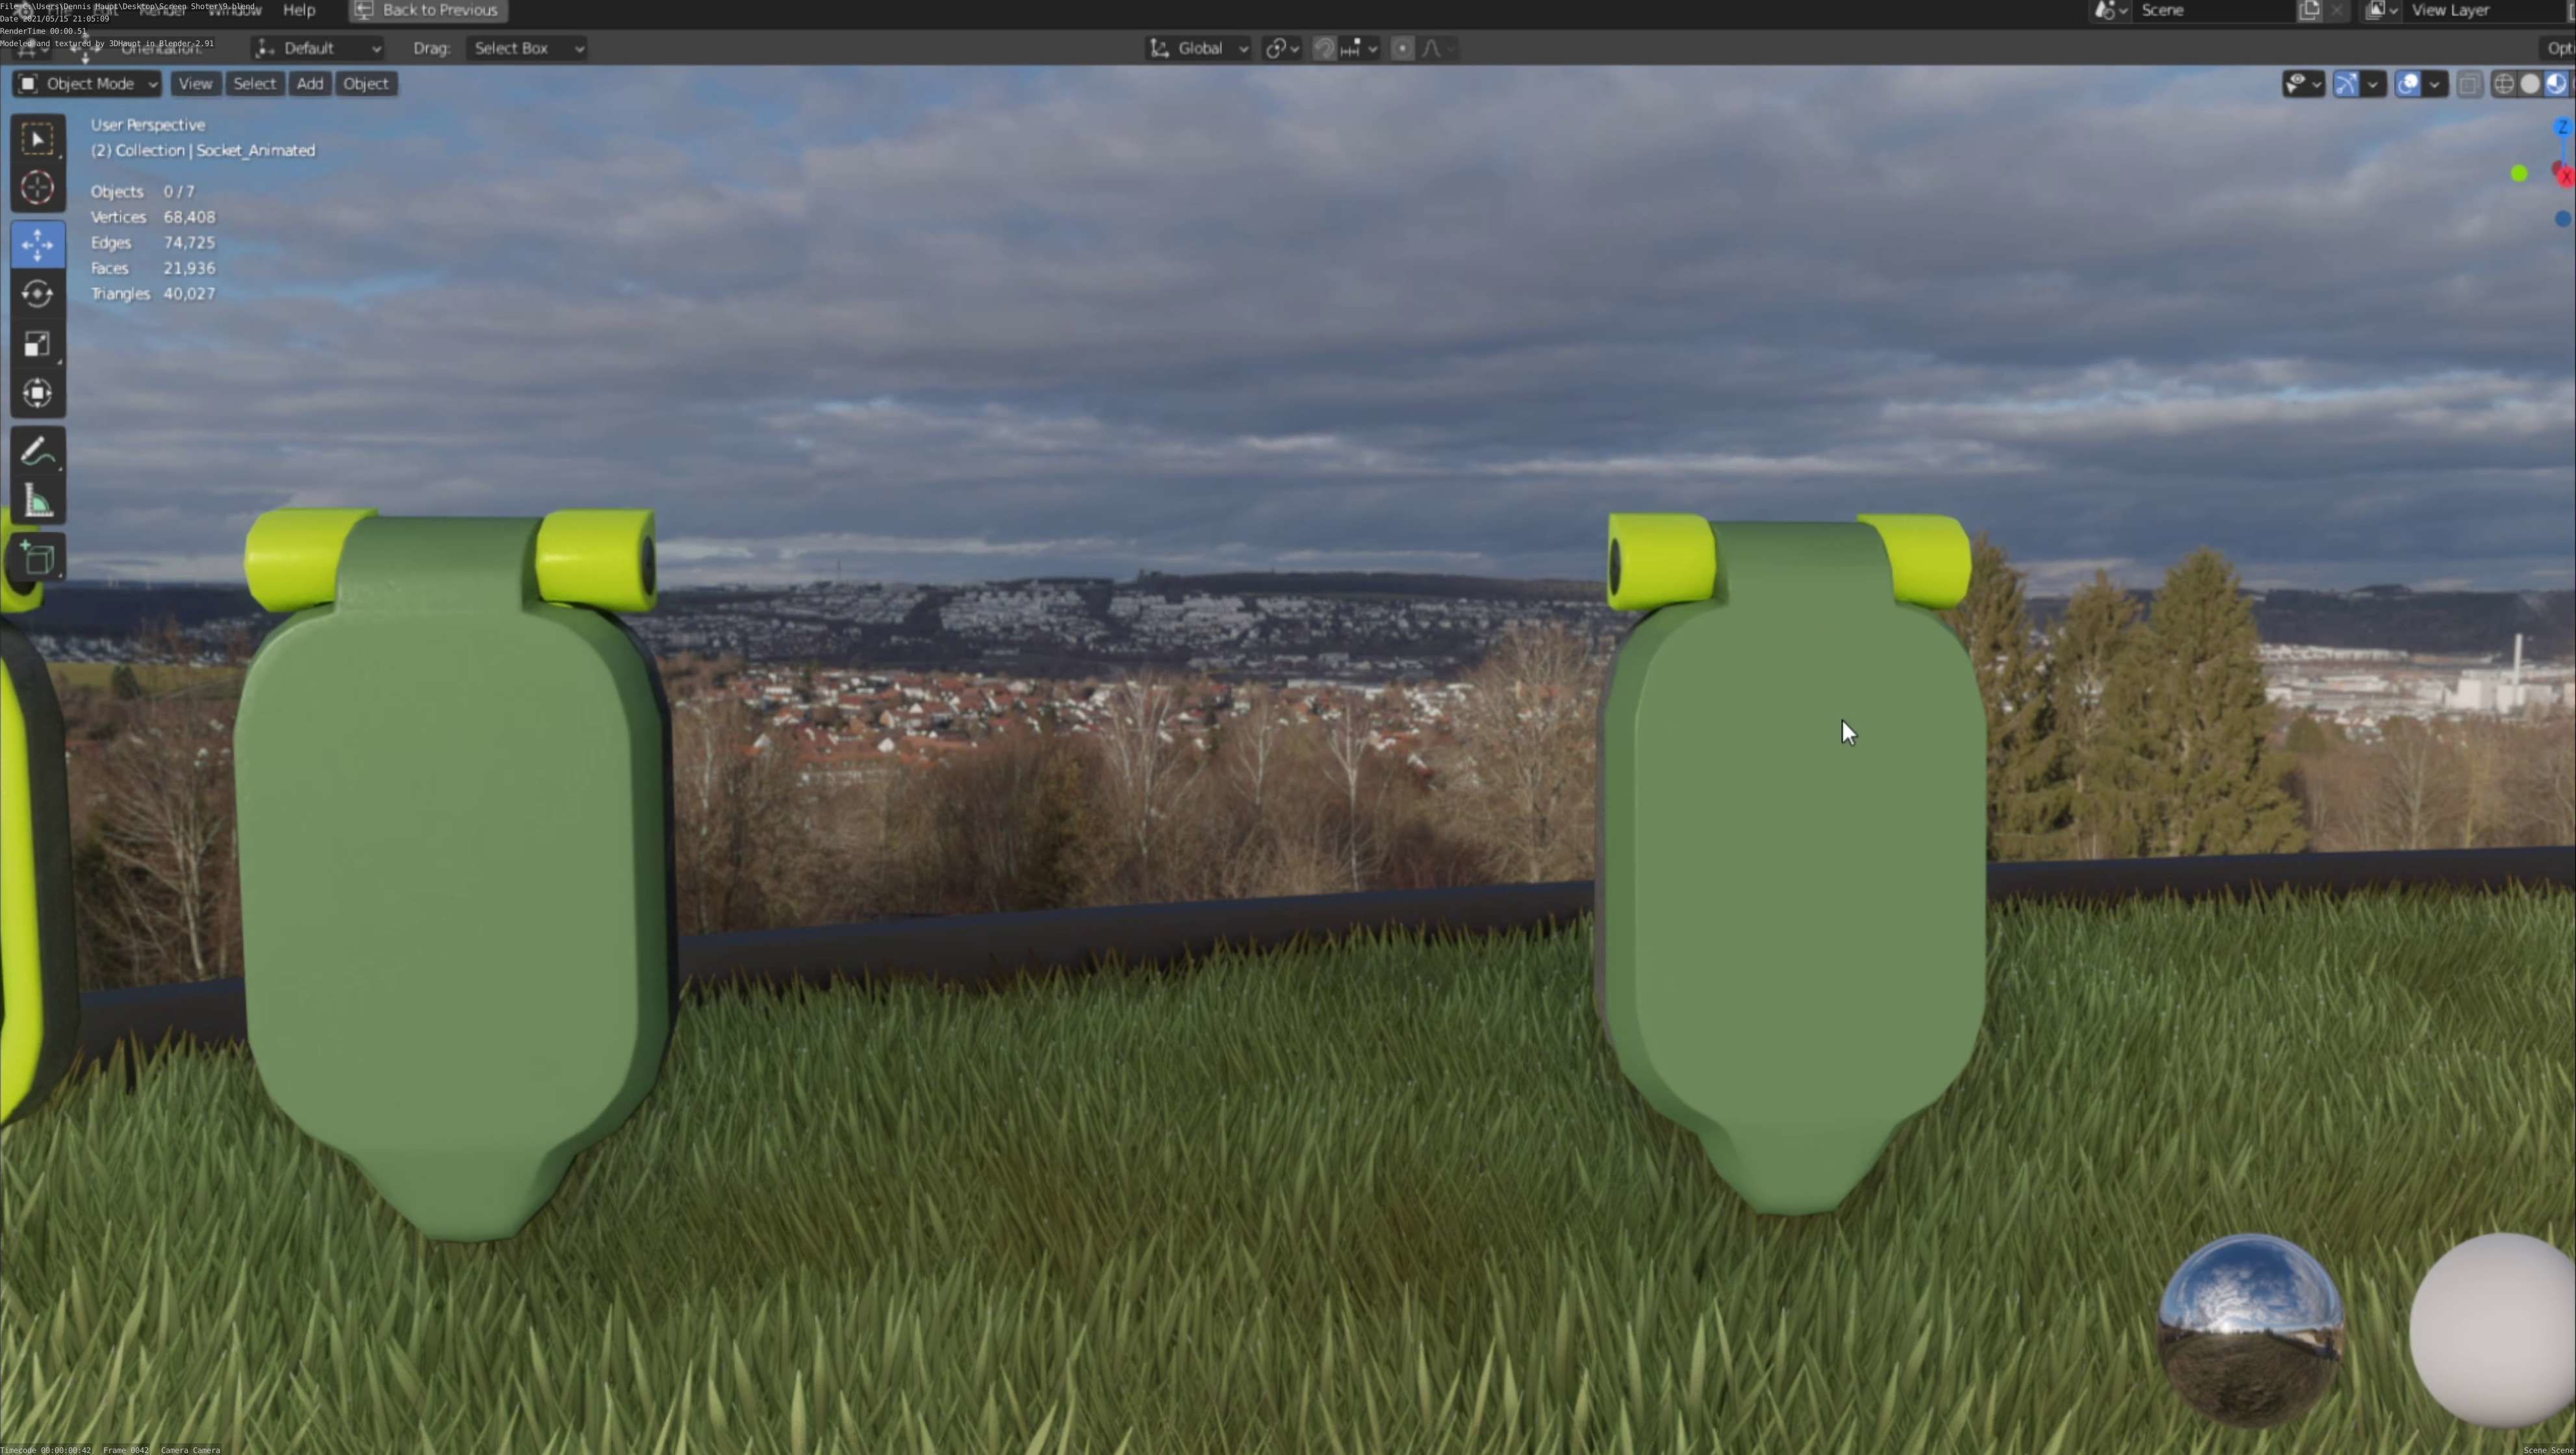Screen dimensions: 2576x1455
Task: Open the Object Mode dropdown
Action: pos(88,84)
